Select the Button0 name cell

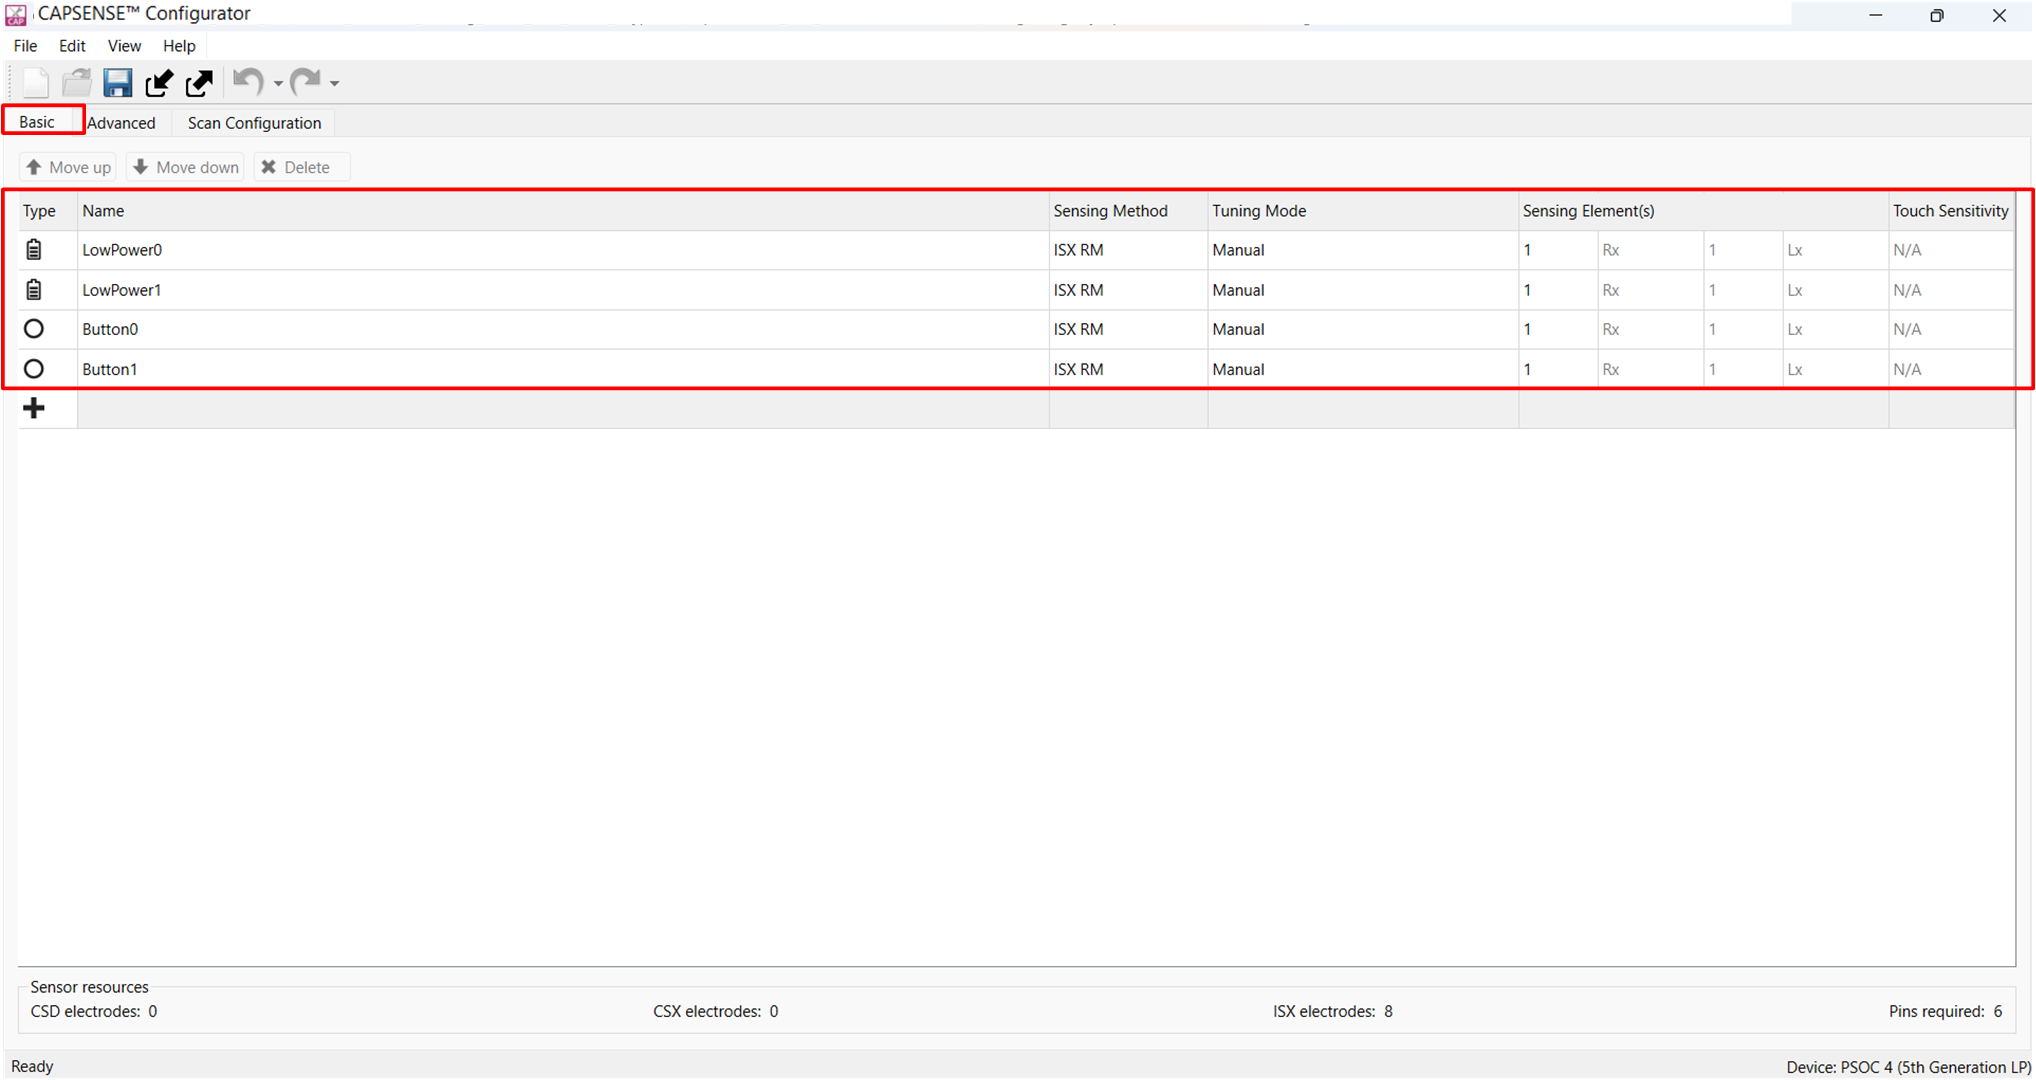click(563, 329)
